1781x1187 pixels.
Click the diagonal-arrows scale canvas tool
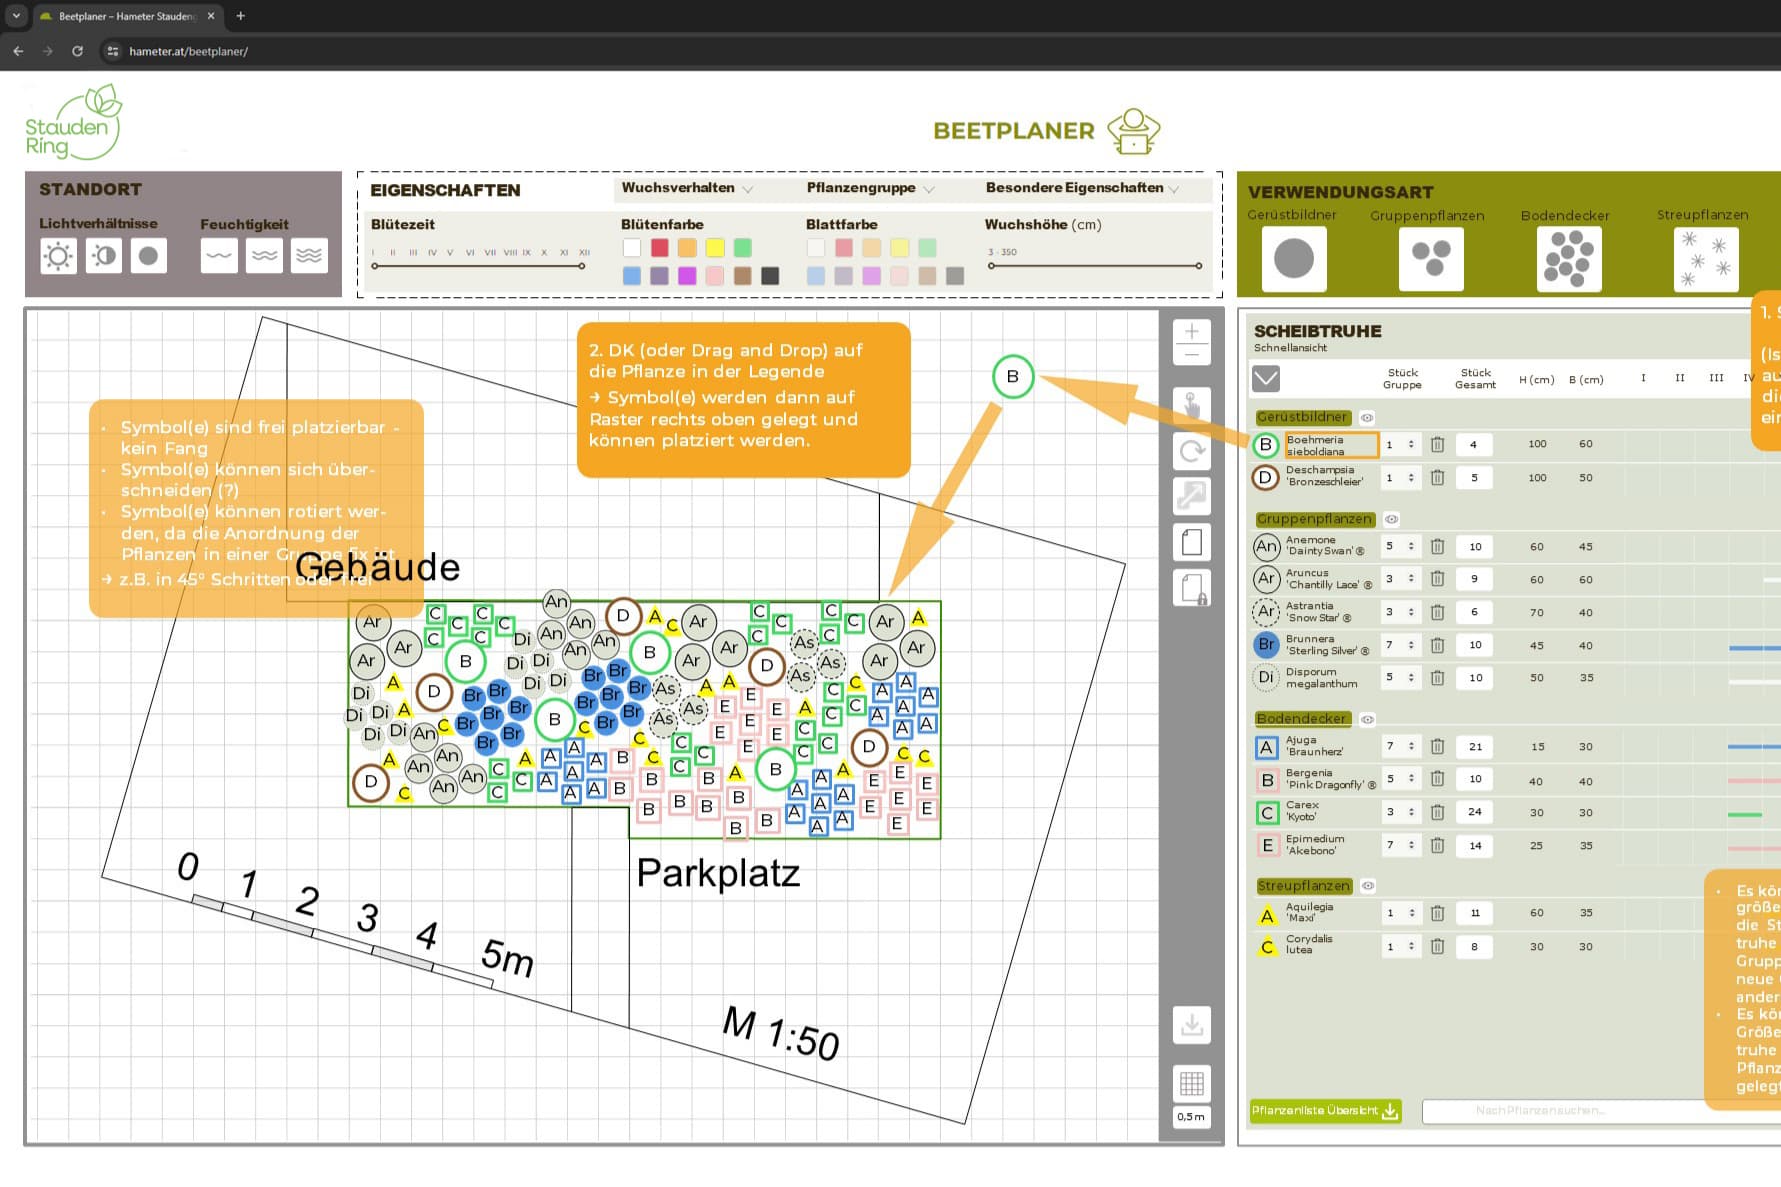(1192, 496)
